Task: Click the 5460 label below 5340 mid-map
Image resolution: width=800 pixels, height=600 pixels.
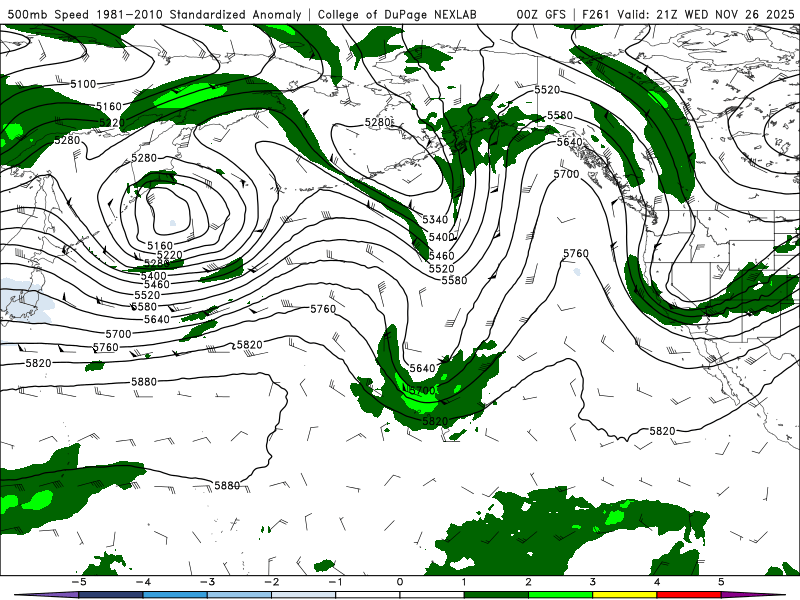Action: pos(441,256)
